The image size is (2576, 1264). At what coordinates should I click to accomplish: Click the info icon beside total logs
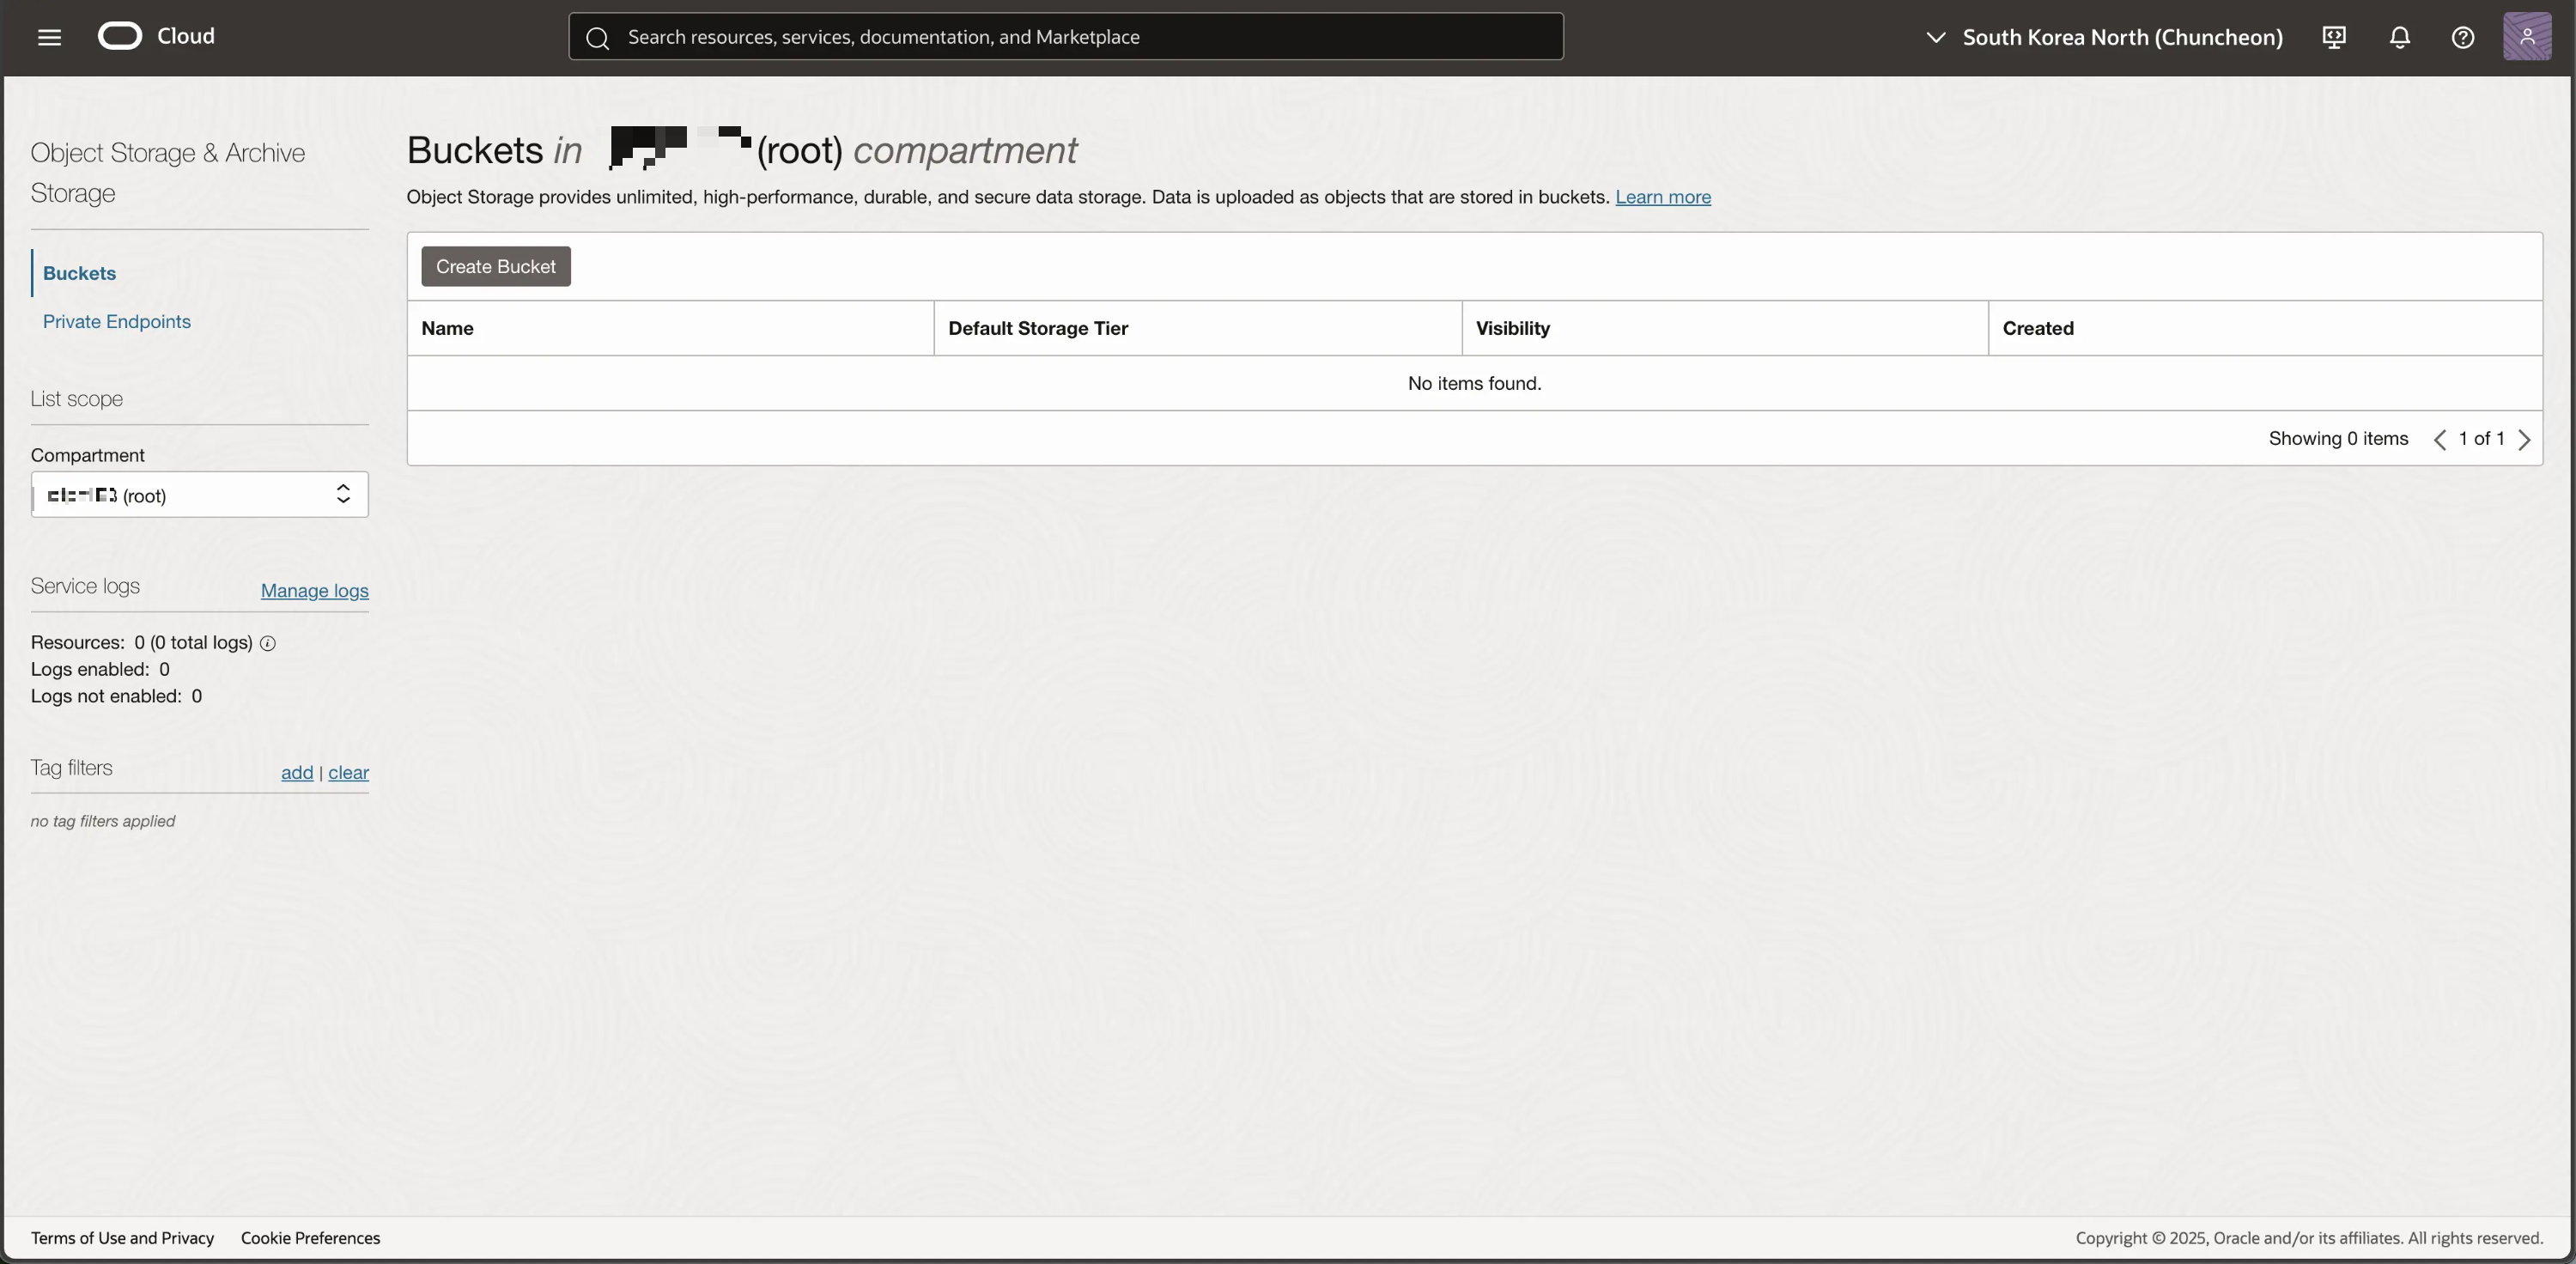tap(267, 643)
